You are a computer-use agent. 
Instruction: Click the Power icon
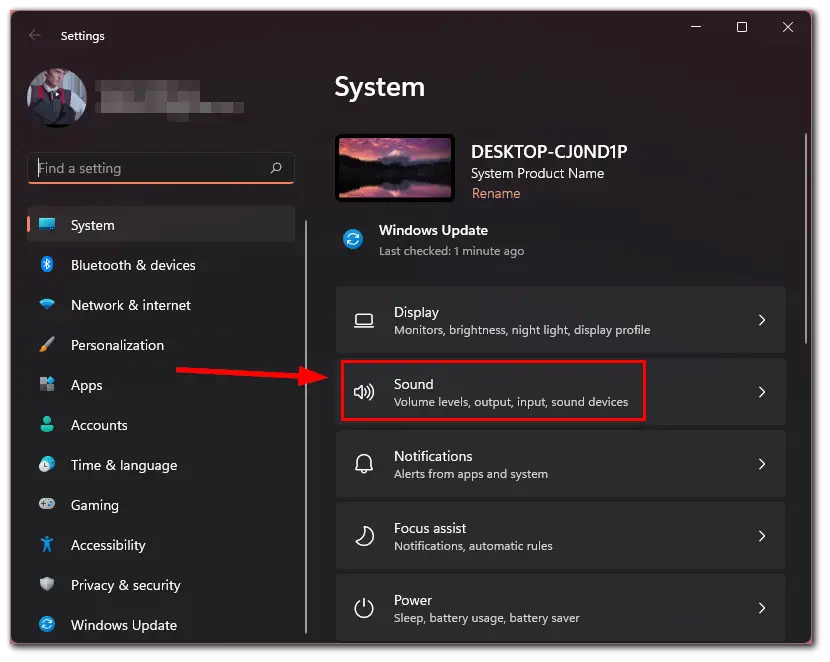click(x=364, y=608)
